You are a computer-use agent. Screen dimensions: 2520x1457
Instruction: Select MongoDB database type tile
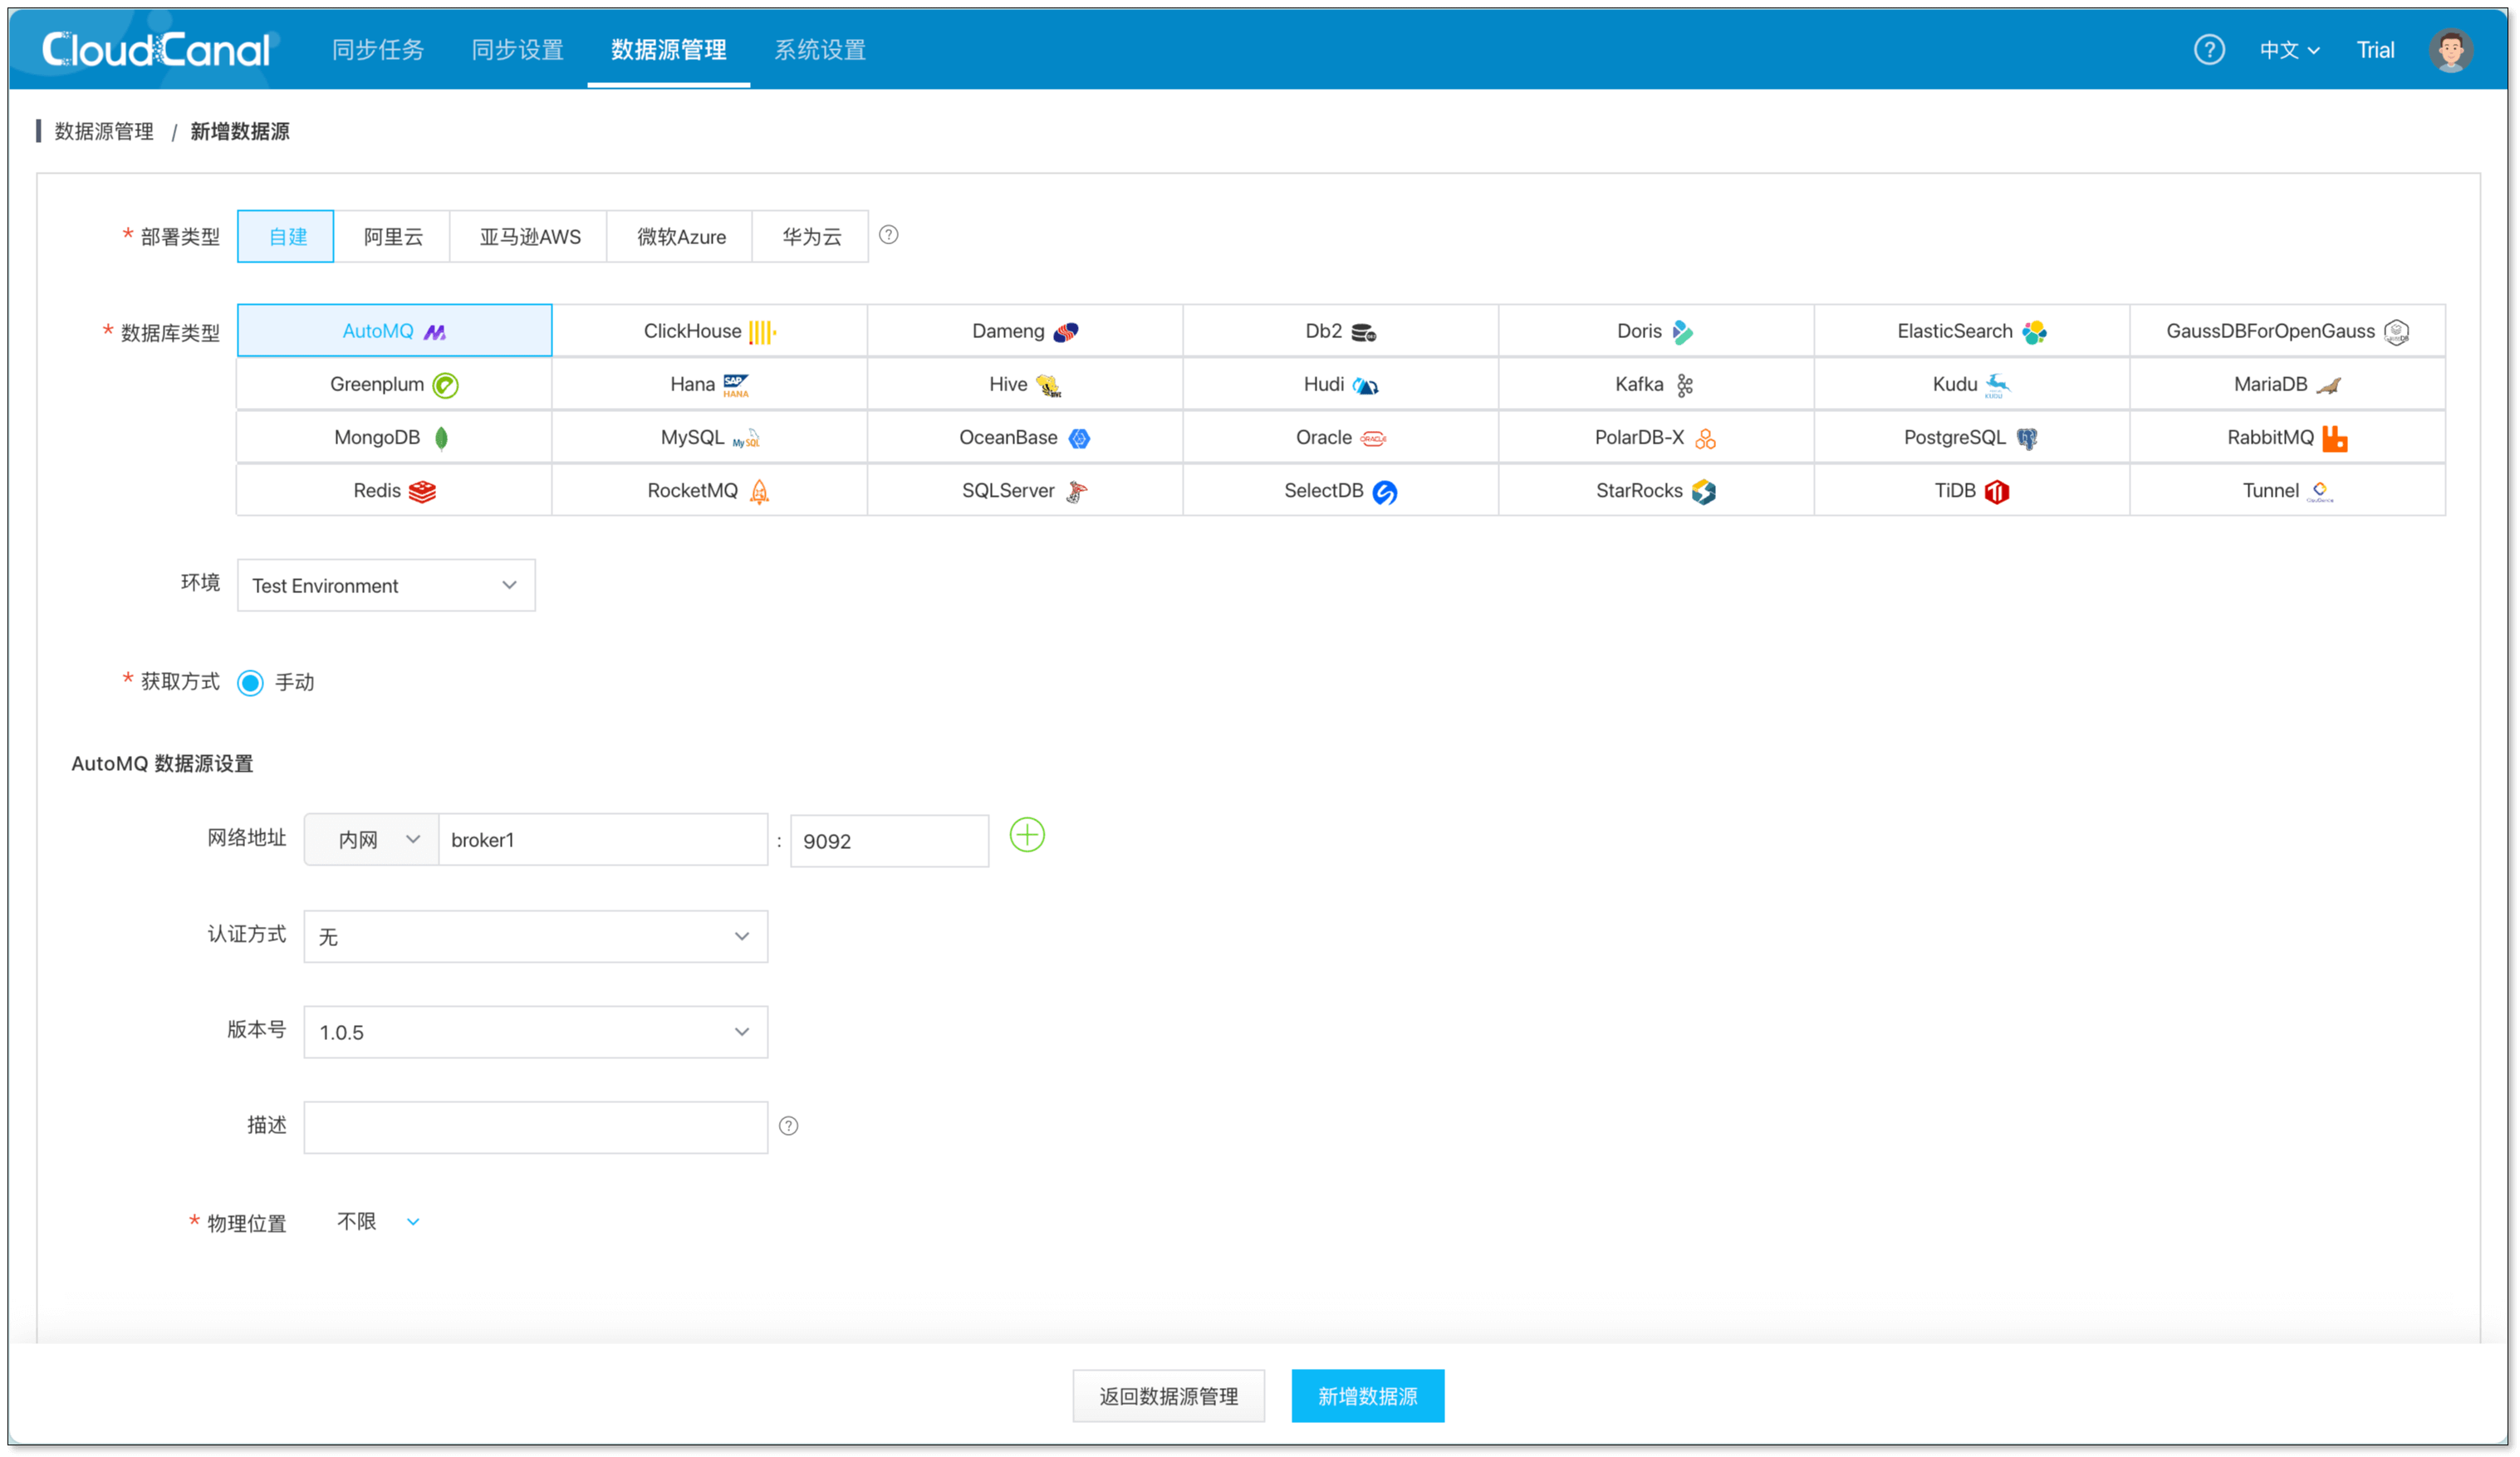[x=394, y=438]
